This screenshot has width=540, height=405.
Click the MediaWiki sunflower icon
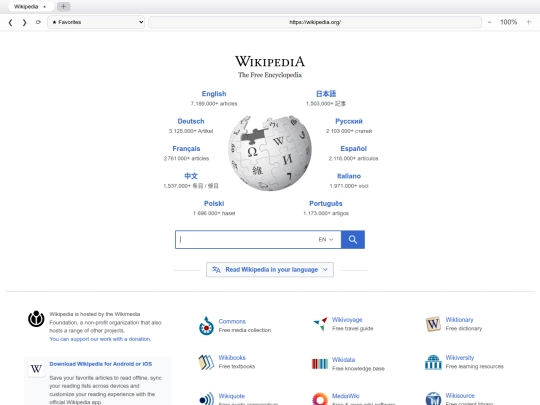pyautogui.click(x=320, y=399)
